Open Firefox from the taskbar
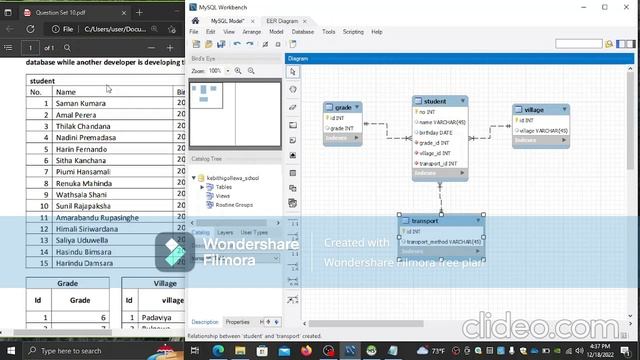This screenshot has width=640, height=360. click(306, 351)
